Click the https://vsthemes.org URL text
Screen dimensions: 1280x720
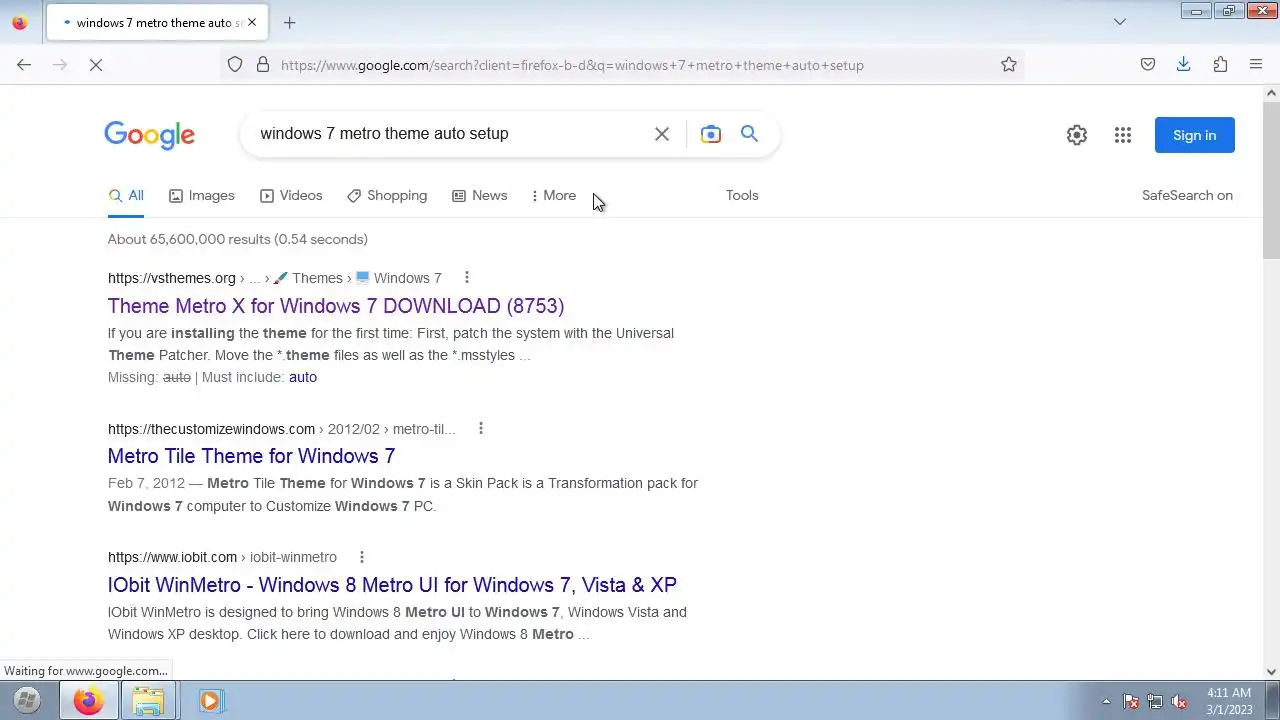(x=172, y=278)
